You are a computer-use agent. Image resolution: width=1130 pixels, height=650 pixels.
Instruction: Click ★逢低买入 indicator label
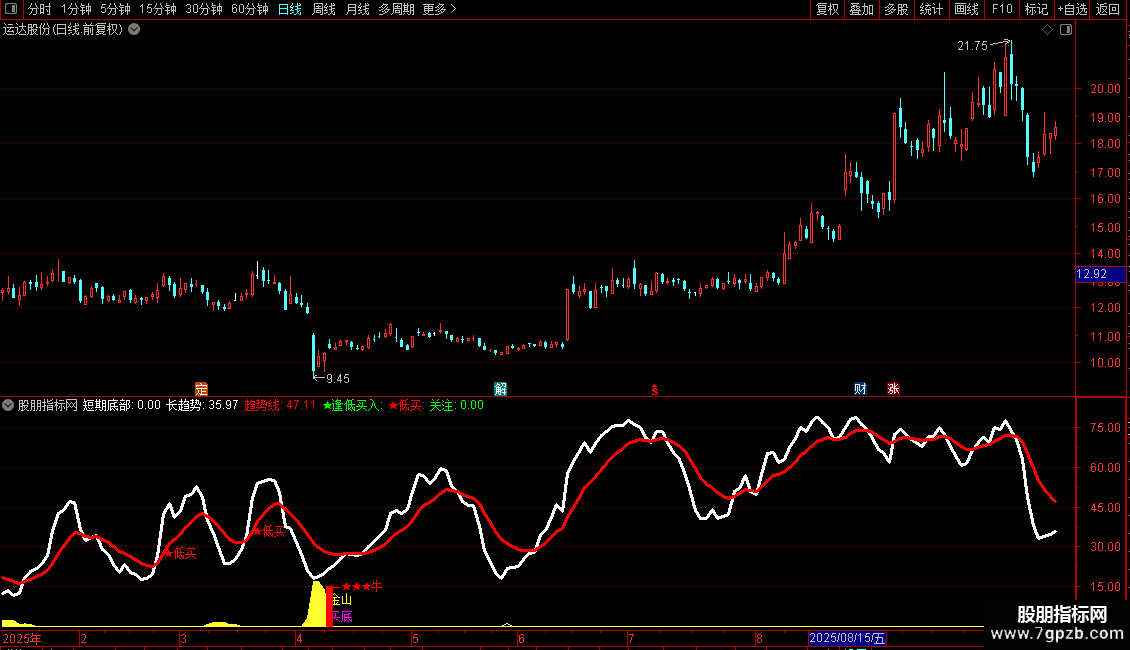353,405
